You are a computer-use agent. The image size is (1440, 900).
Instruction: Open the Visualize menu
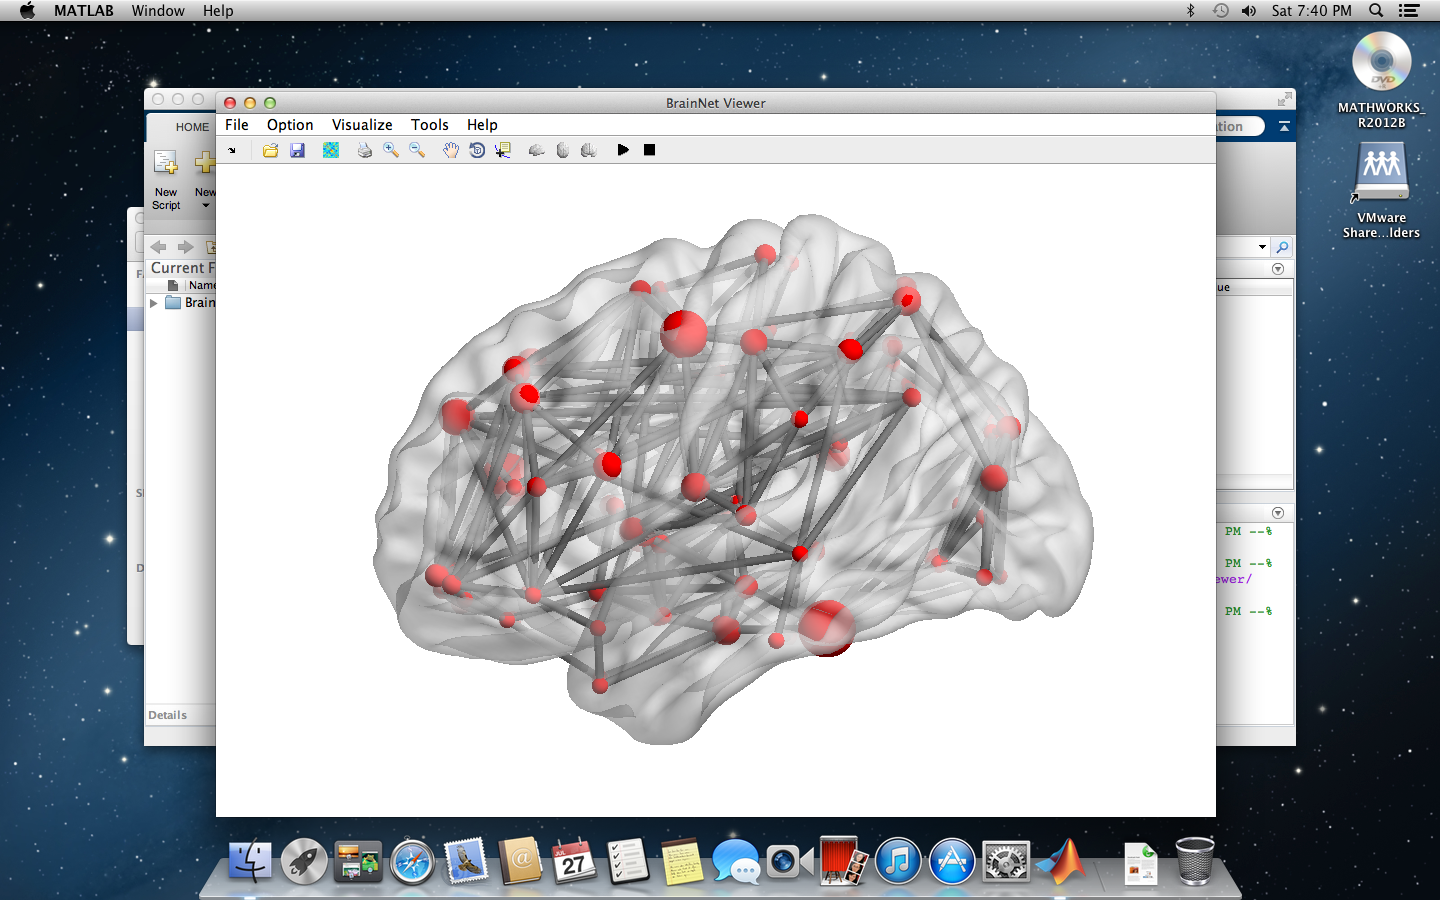click(362, 125)
